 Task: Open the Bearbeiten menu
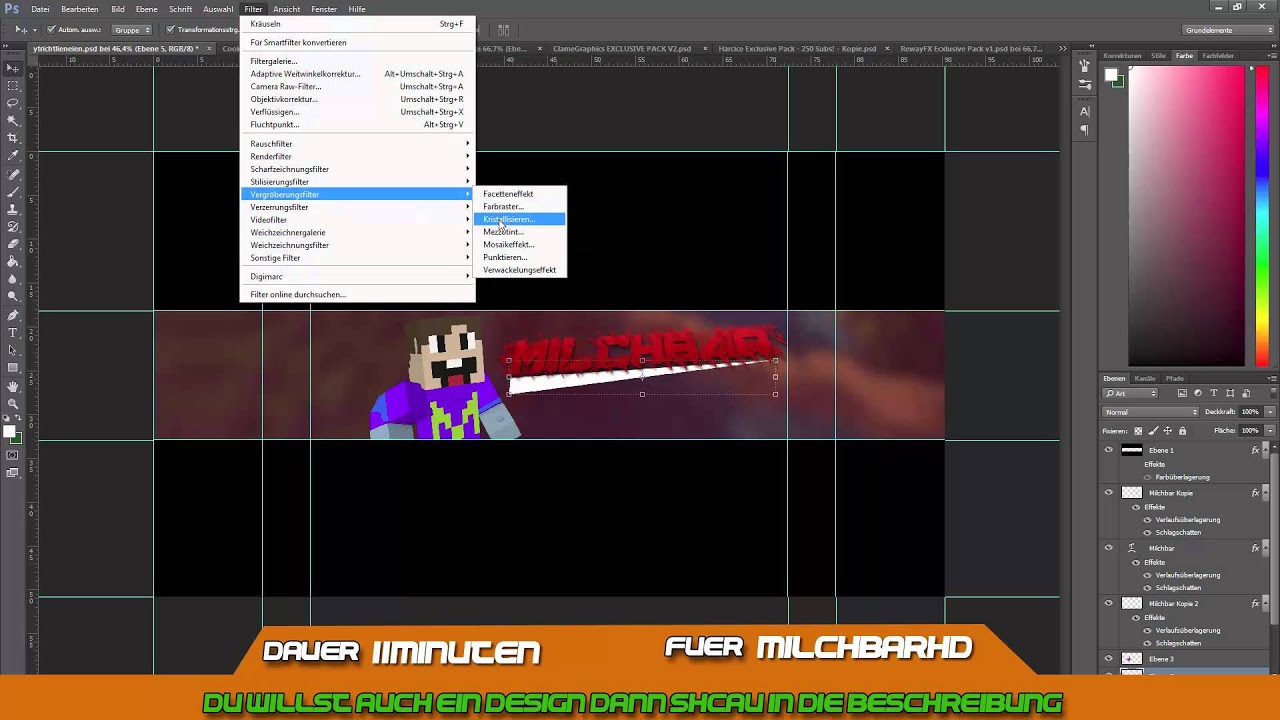coord(79,9)
